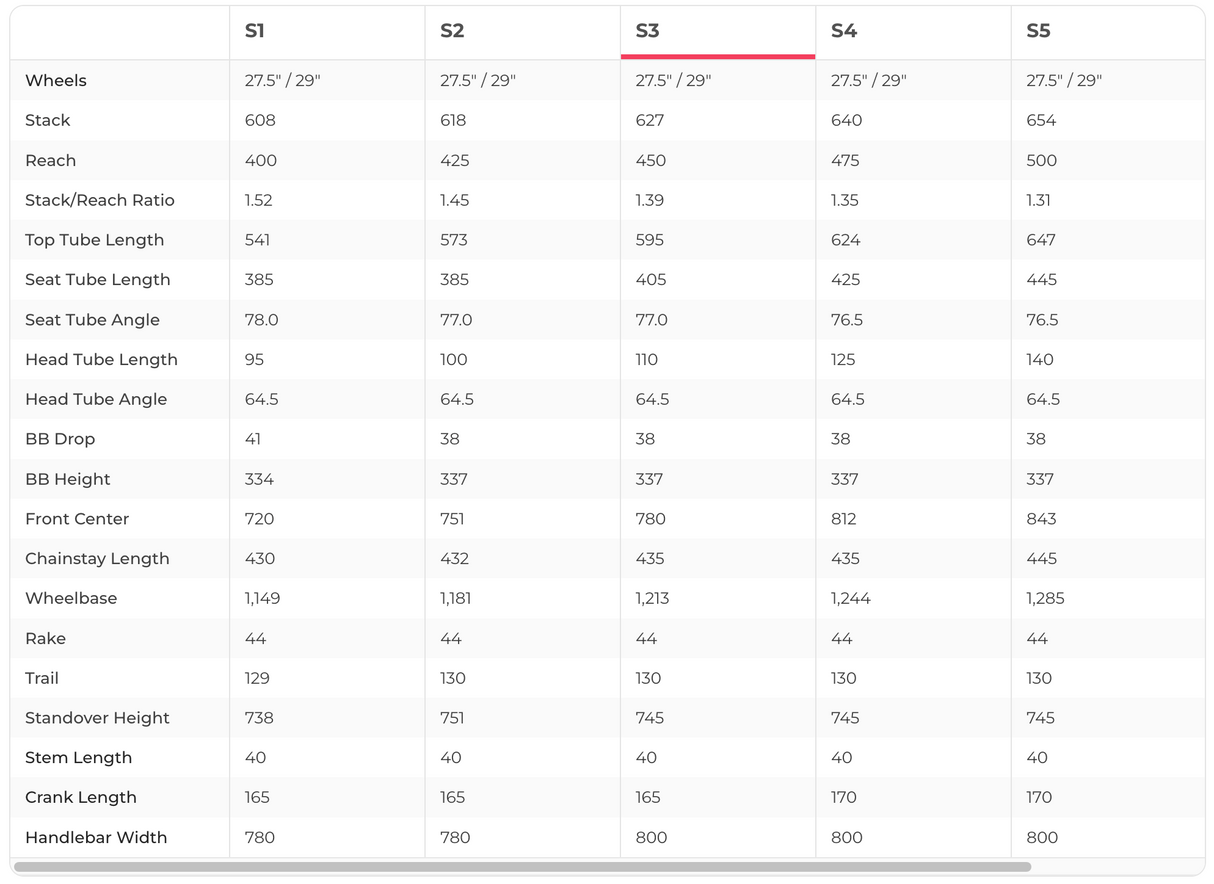Select the S1 size column header
The image size is (1214, 884).
click(x=255, y=31)
